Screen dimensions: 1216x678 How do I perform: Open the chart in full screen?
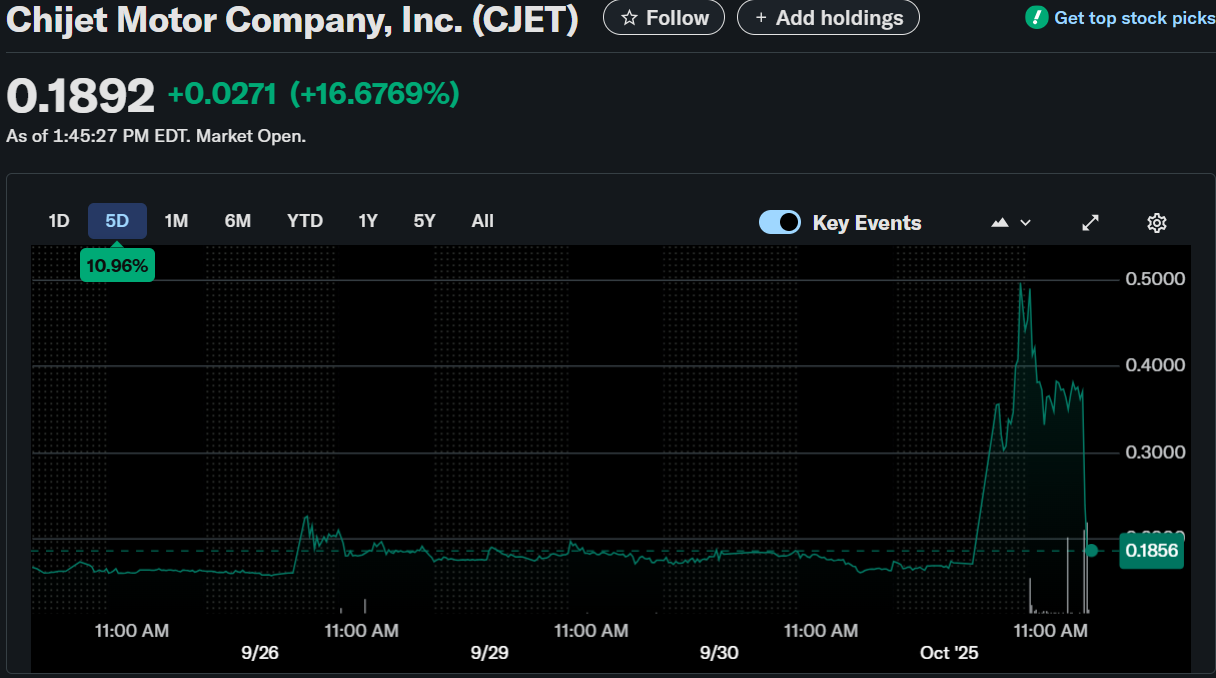(1091, 222)
